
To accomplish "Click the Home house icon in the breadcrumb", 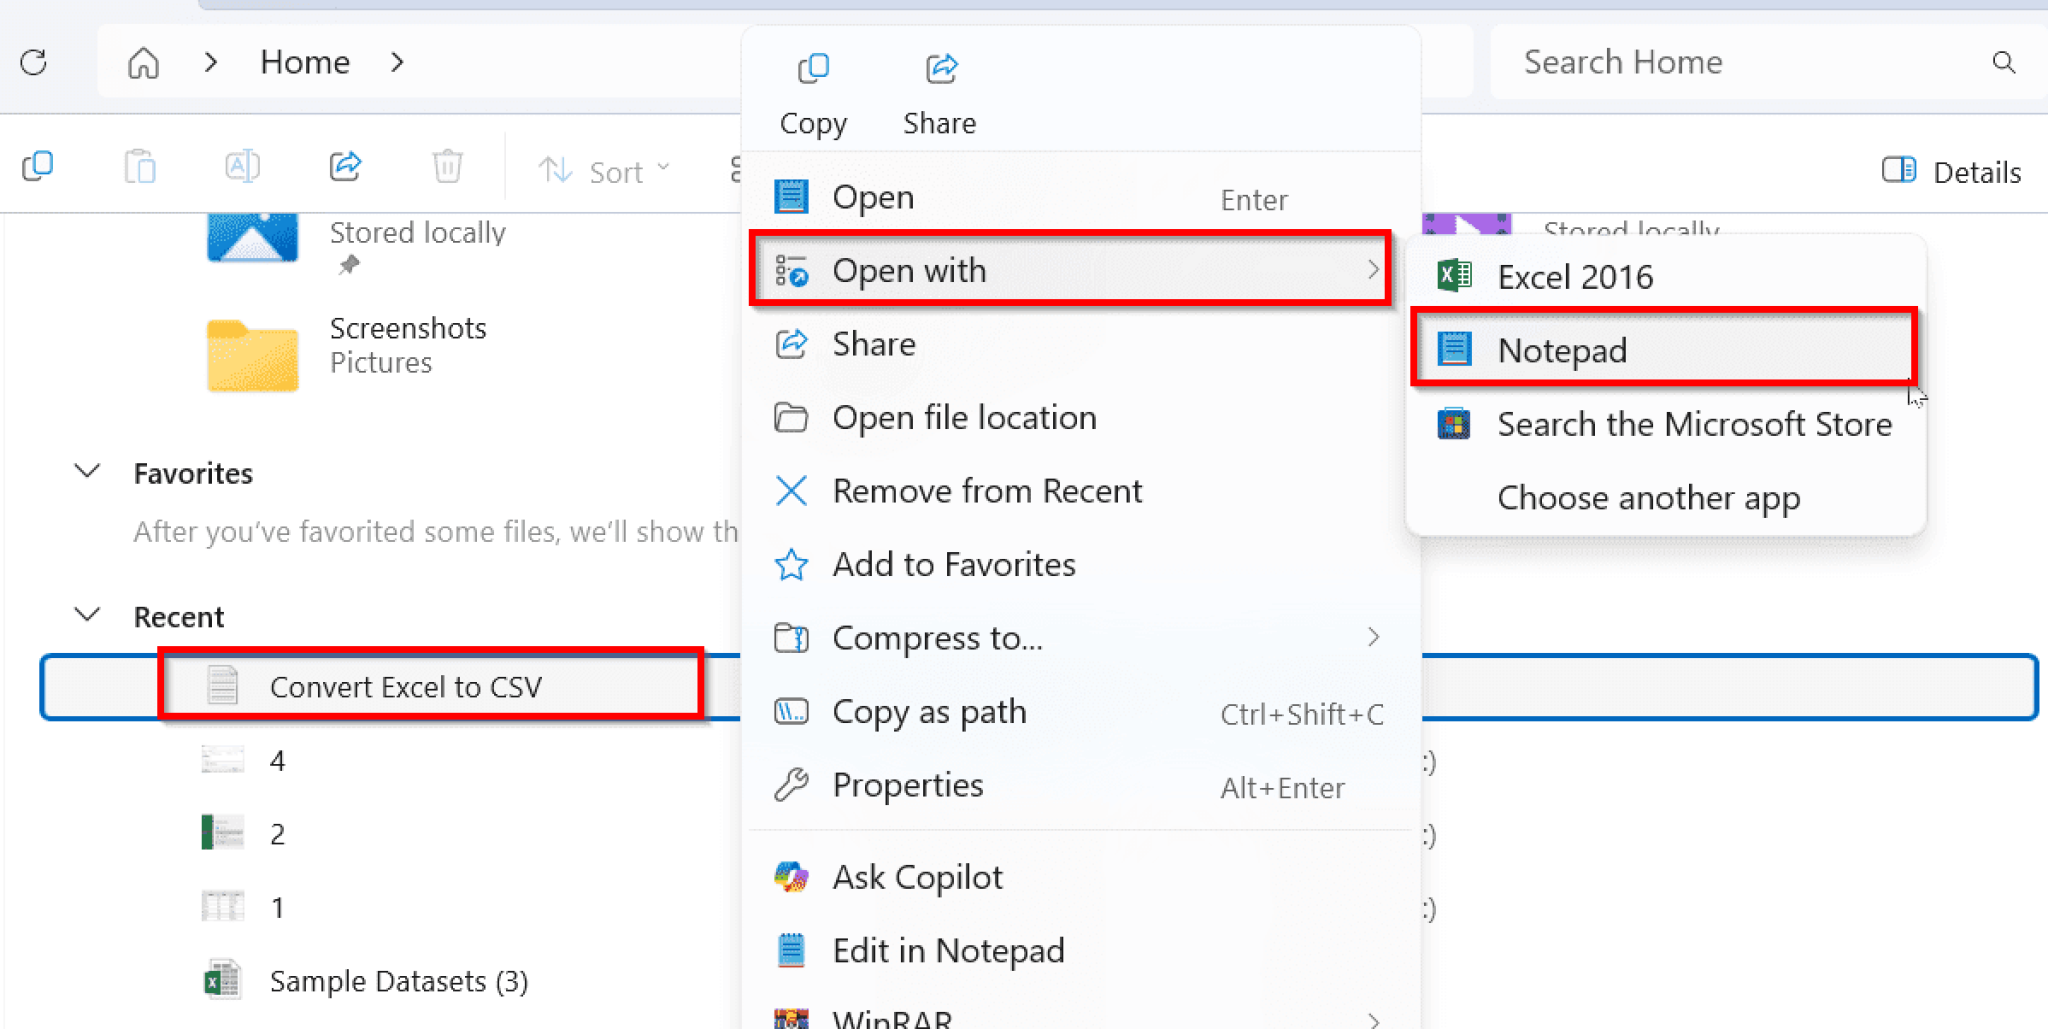I will (143, 62).
